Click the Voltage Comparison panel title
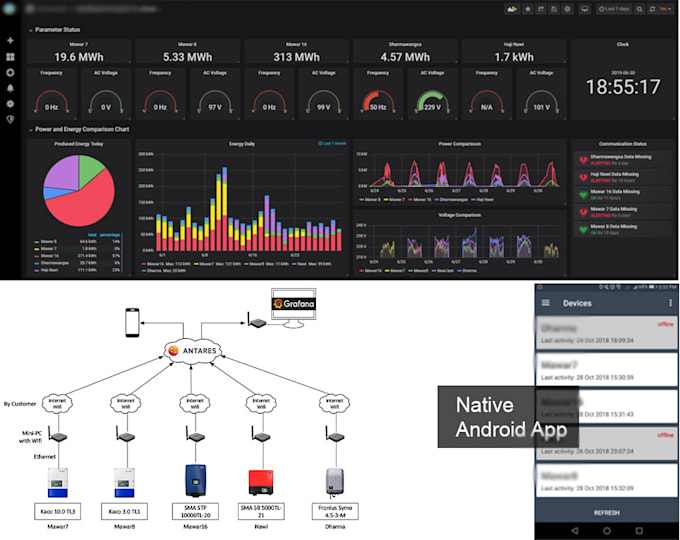The width and height of the screenshot is (680, 540). point(460,215)
